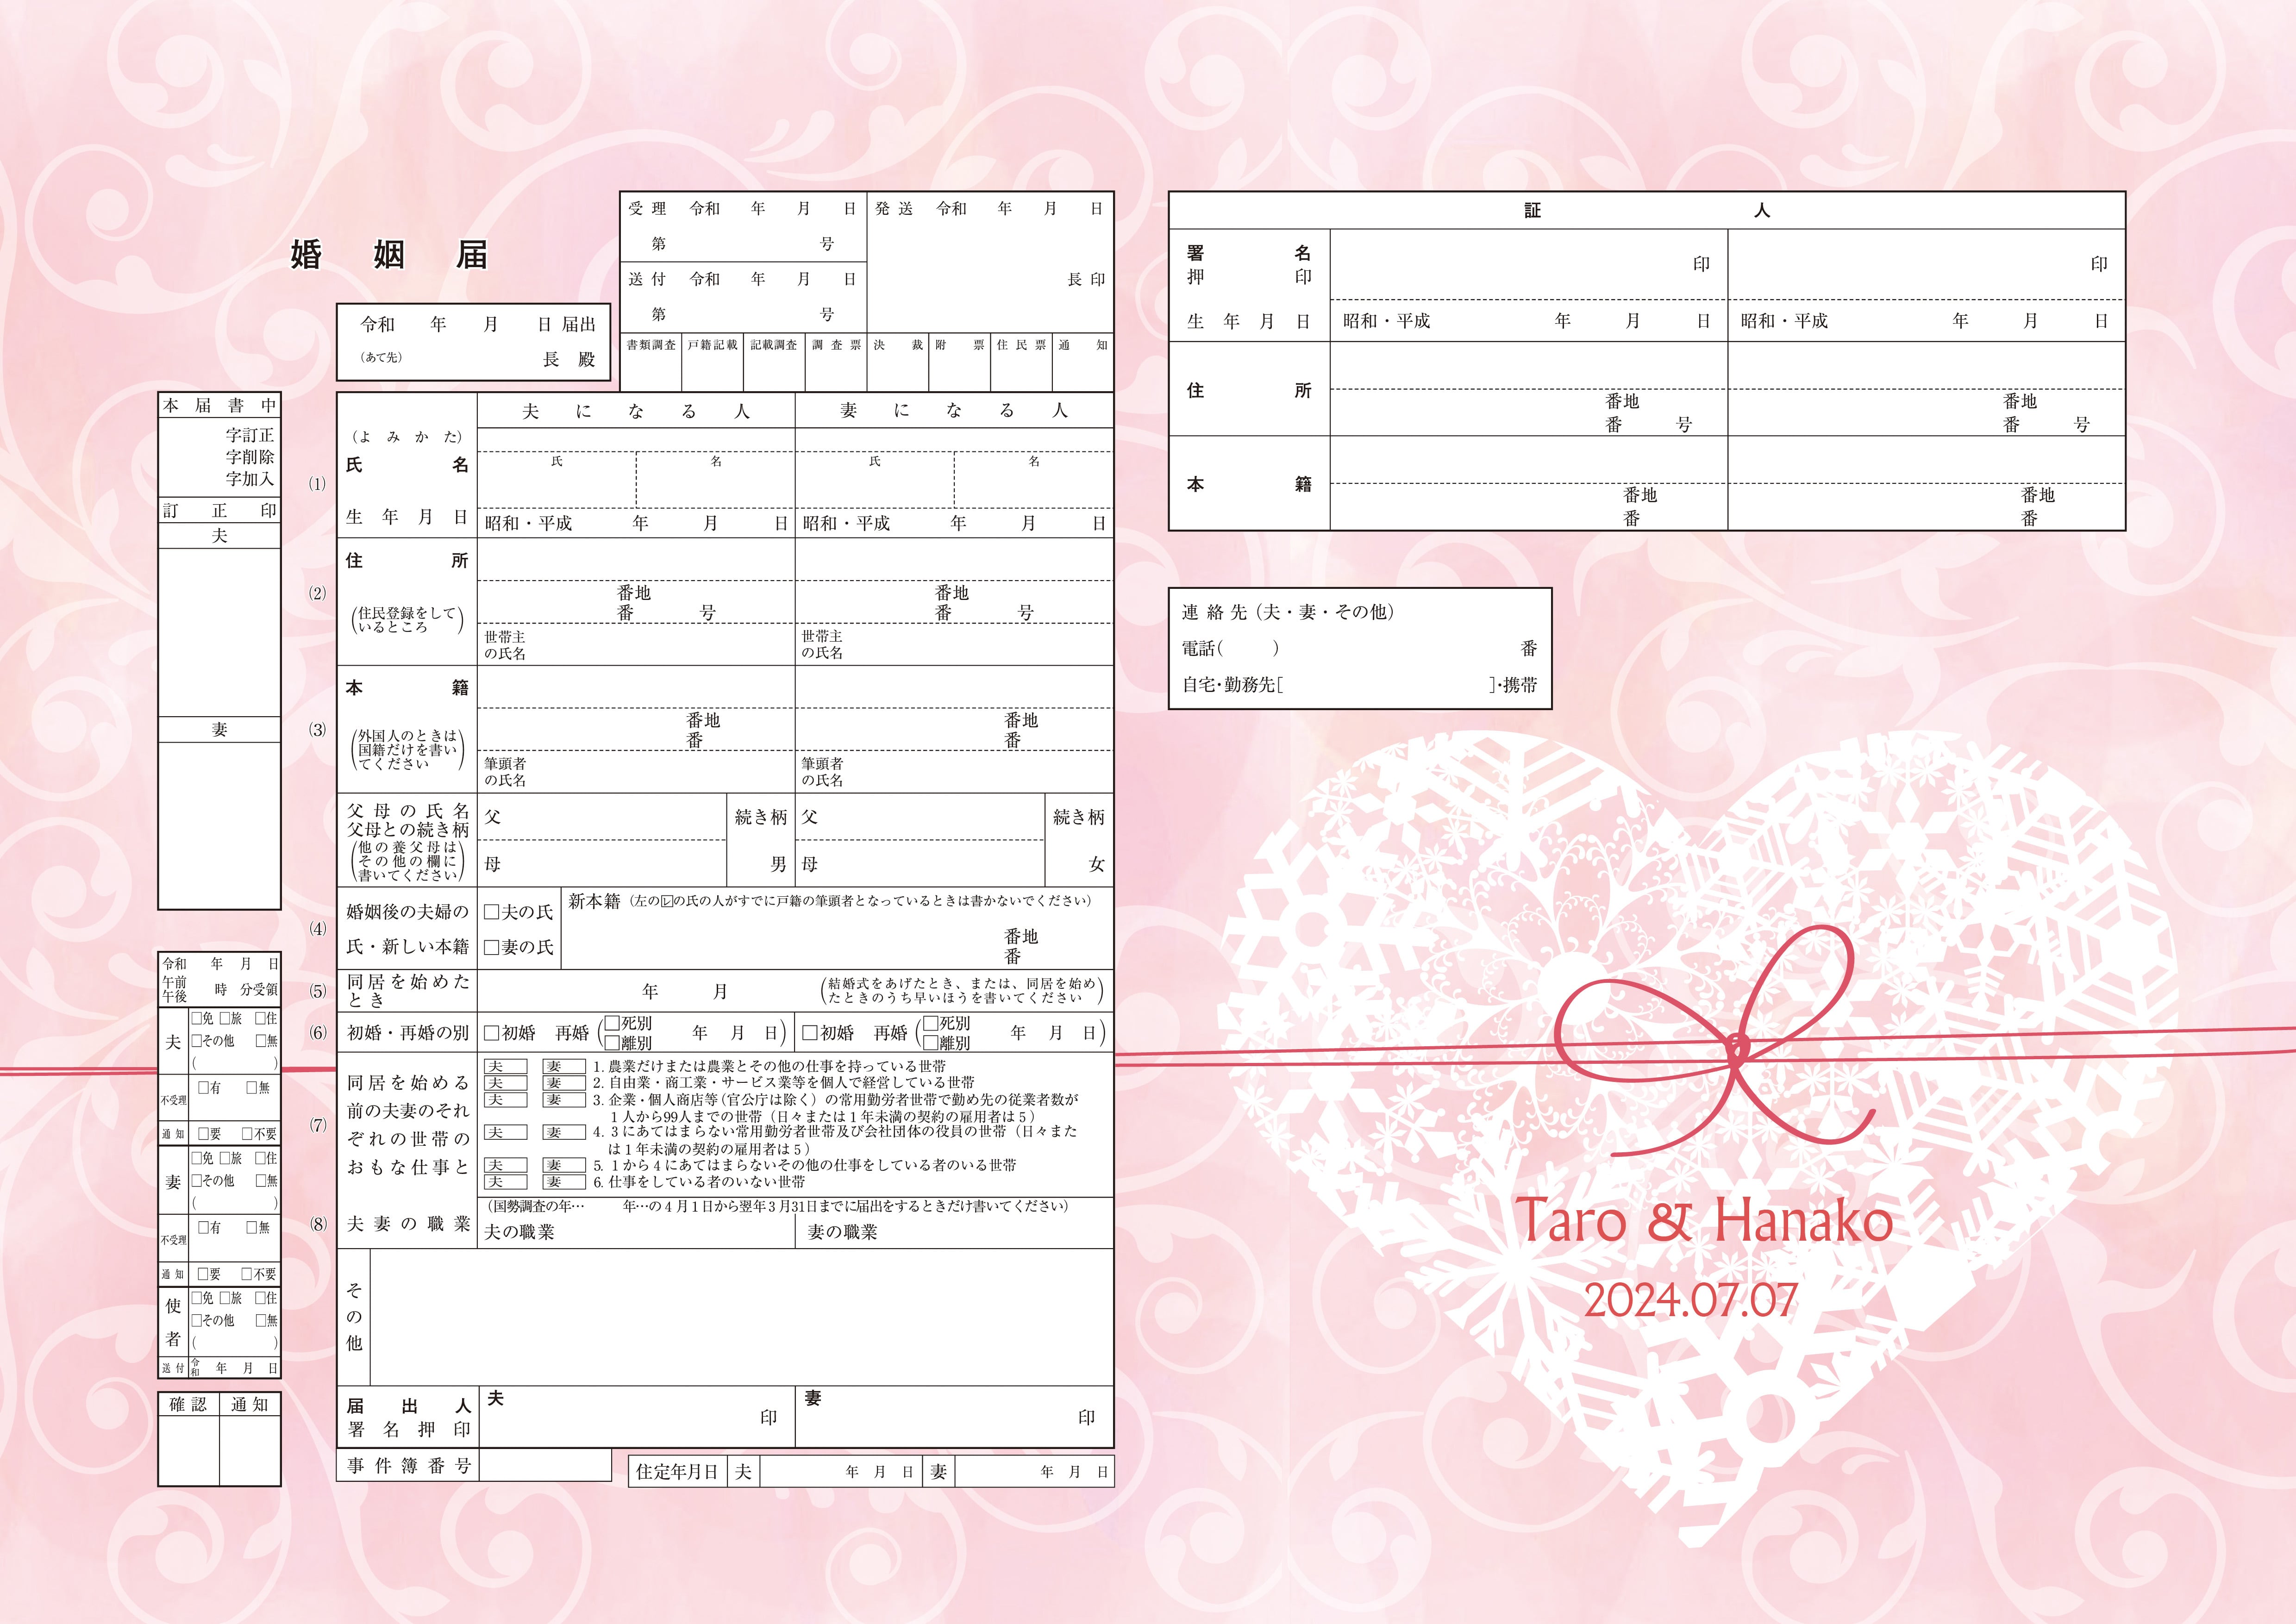Screen dimensions: 2296x1624
Task: Mark the 夫 box for item 5 household
Action: coord(505,1166)
